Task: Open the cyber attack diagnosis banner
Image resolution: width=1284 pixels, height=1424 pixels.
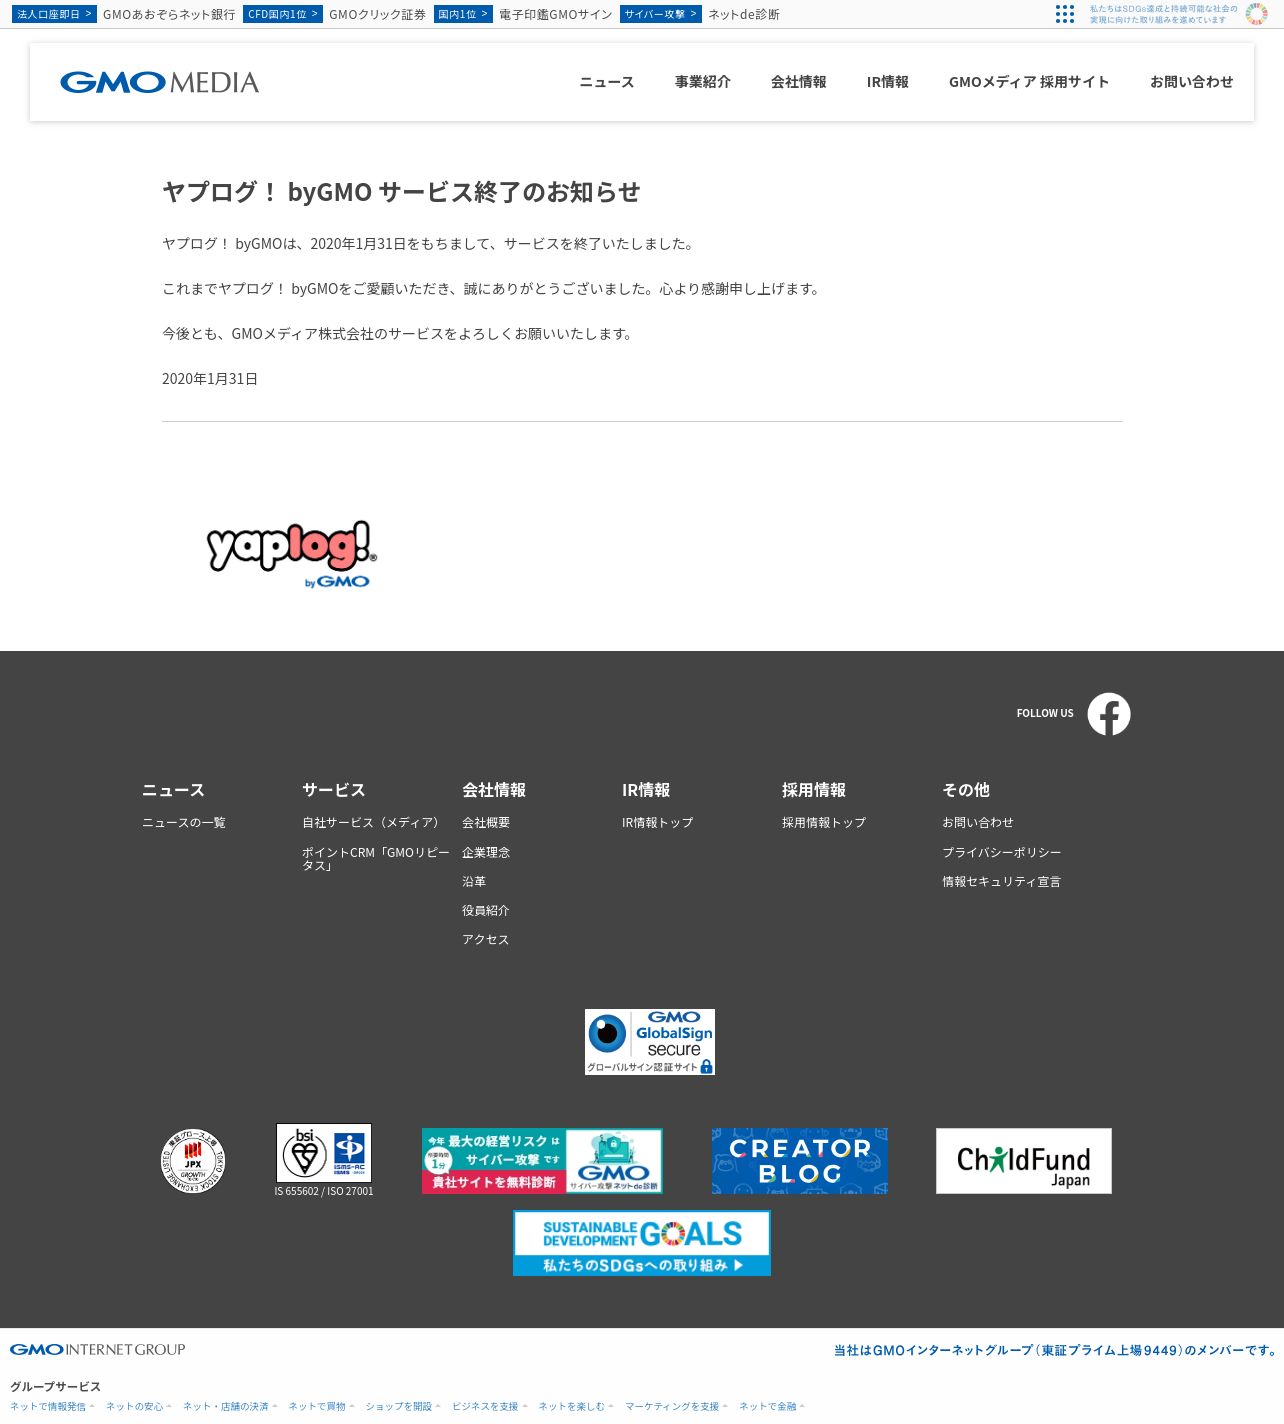Action: click(x=542, y=1161)
